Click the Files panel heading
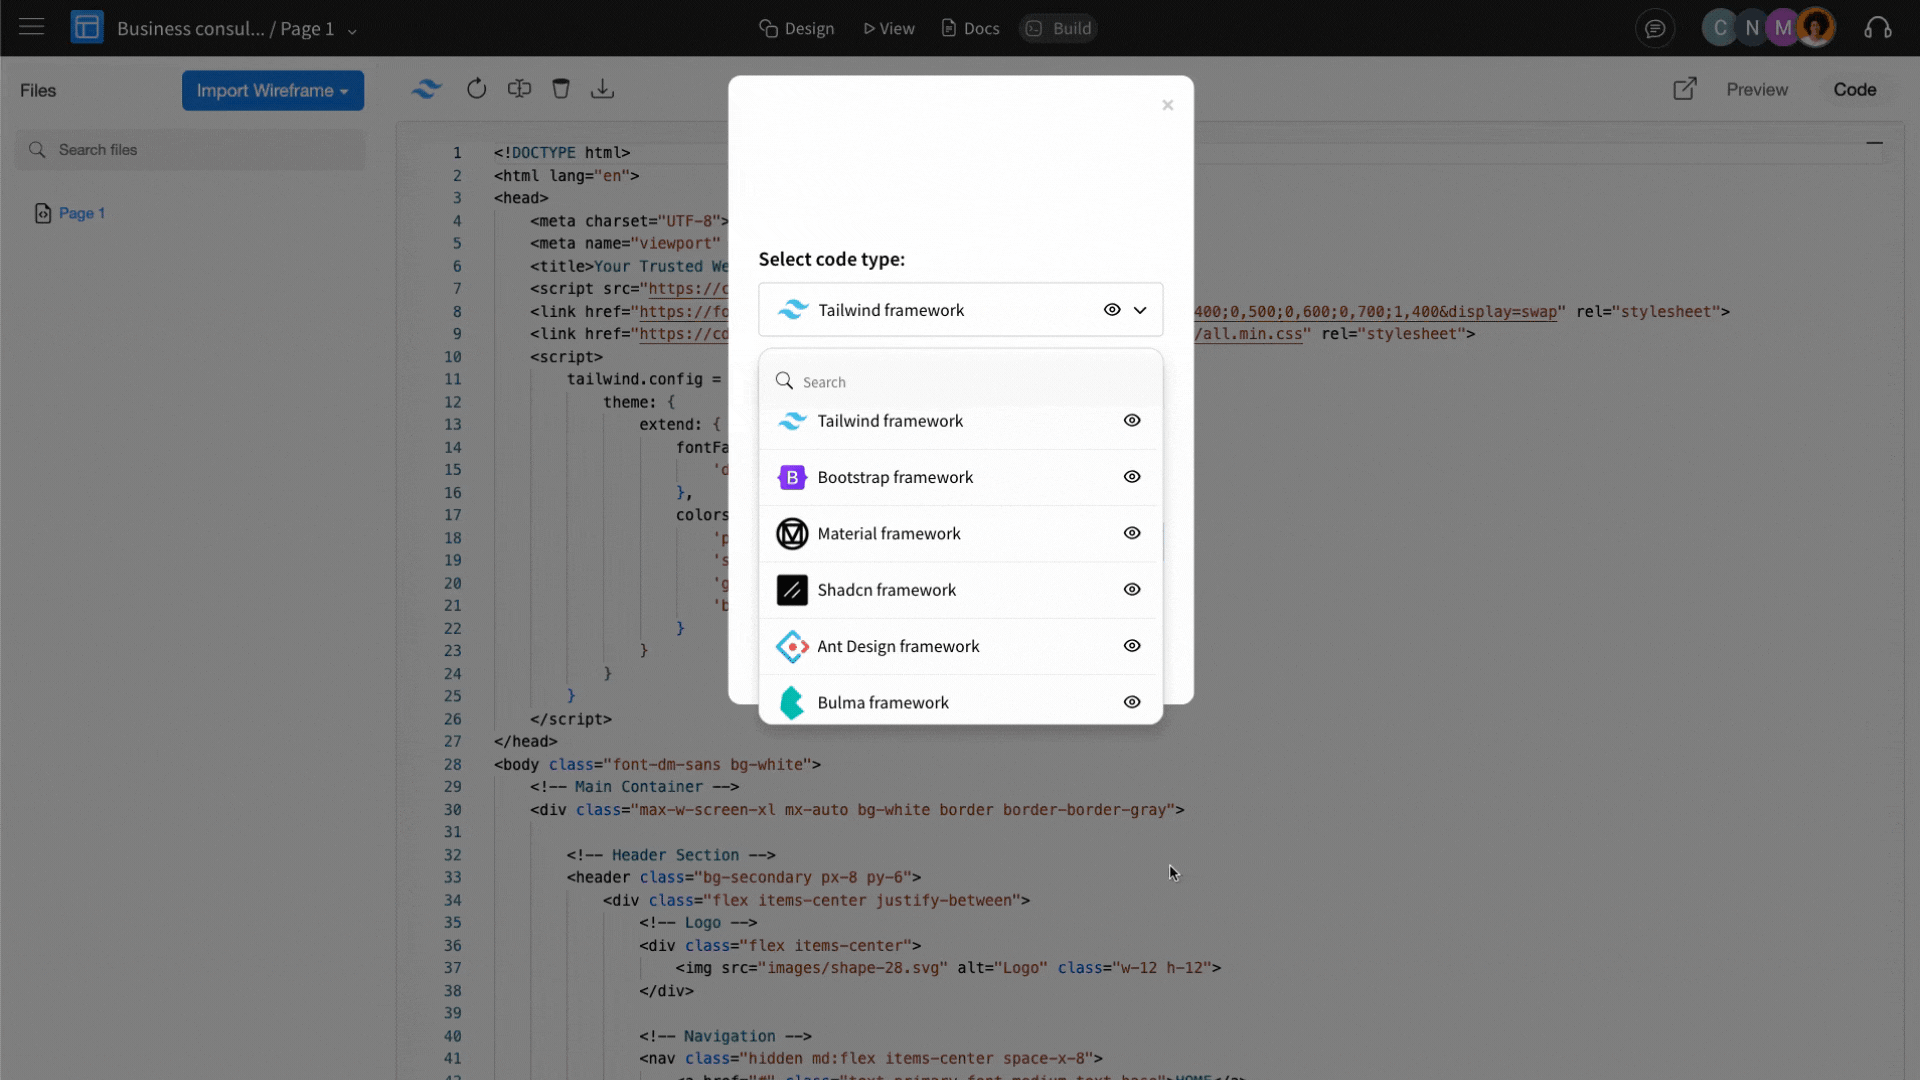The height and width of the screenshot is (1080, 1920). point(38,90)
